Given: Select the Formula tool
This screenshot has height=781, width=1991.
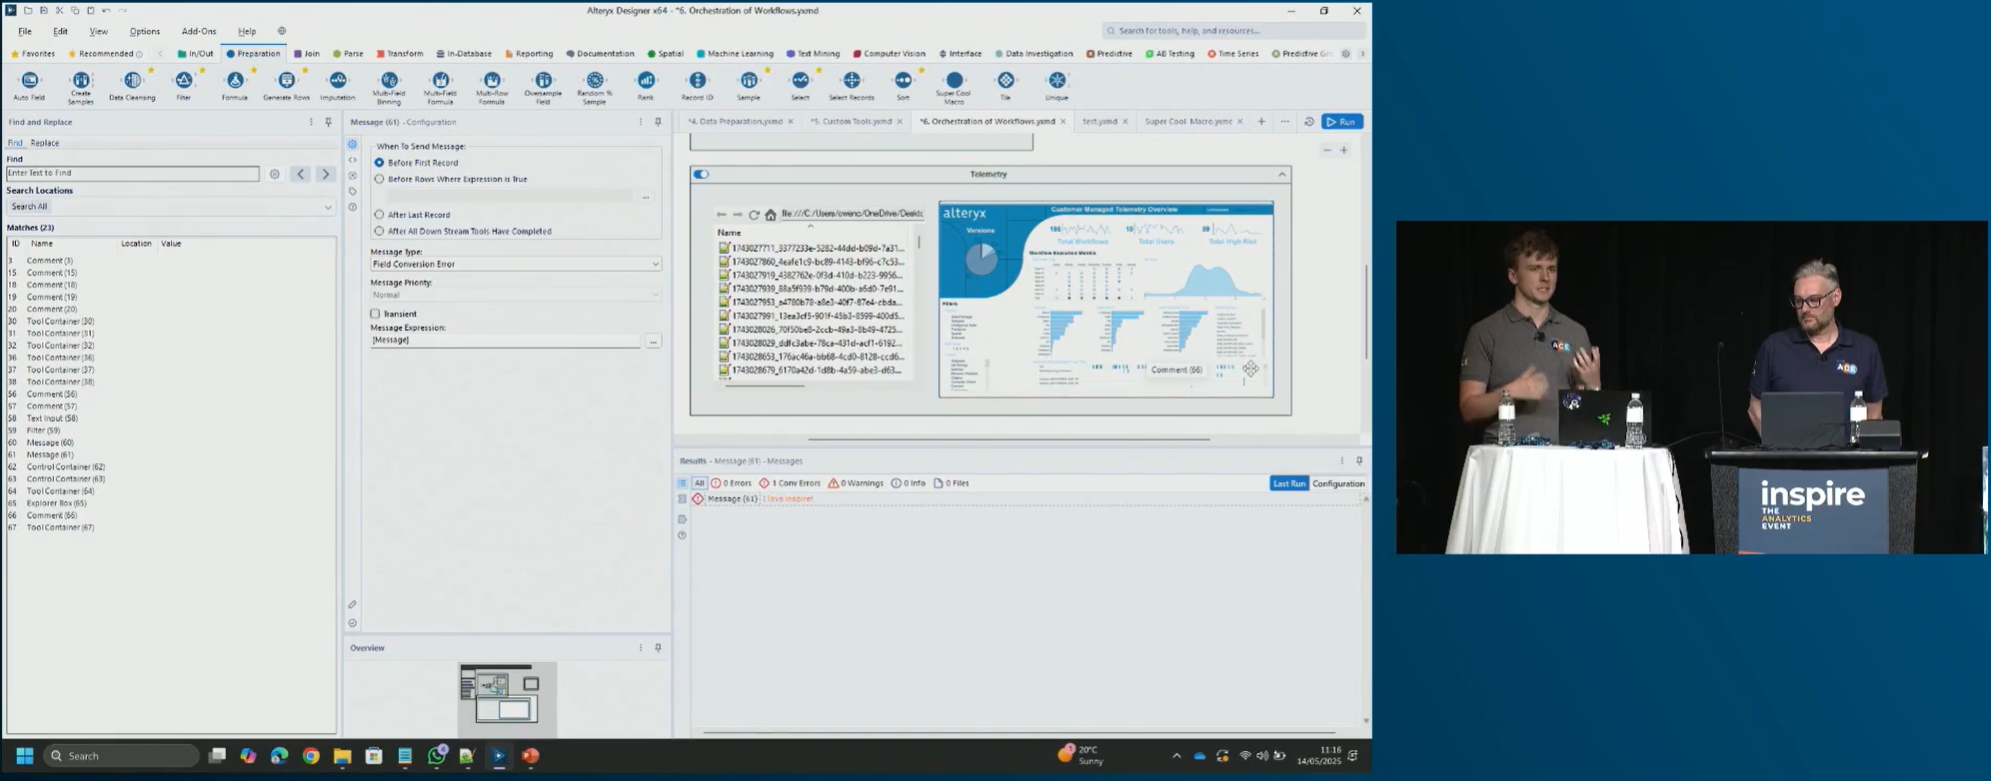Looking at the screenshot, I should click(x=235, y=86).
